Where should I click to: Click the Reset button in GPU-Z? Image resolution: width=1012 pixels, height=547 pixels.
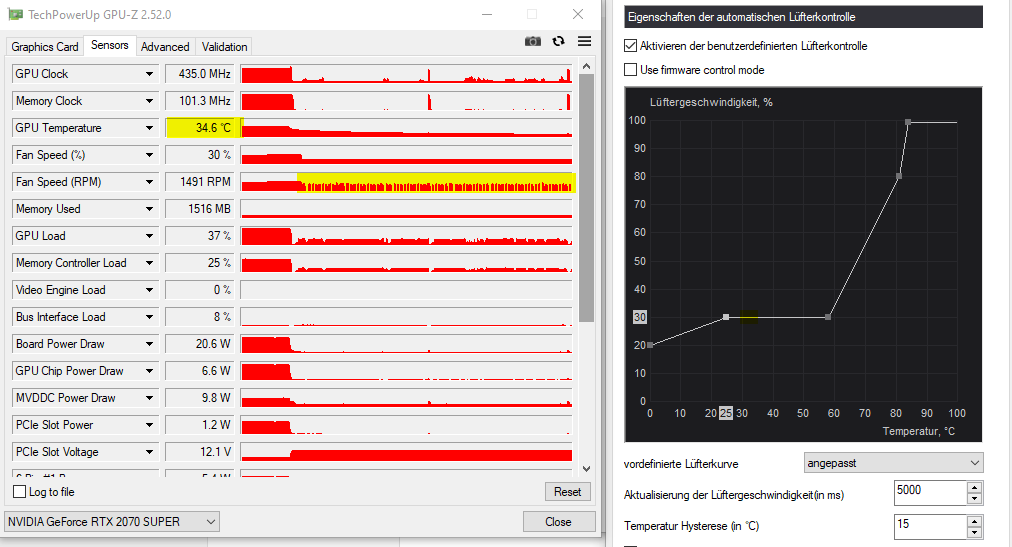pos(567,492)
